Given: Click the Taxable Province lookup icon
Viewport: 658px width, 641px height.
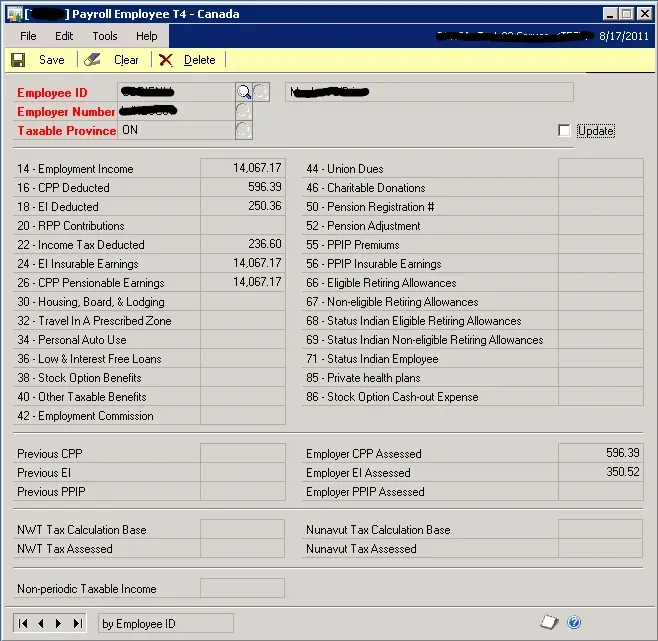Looking at the screenshot, I should (243, 130).
